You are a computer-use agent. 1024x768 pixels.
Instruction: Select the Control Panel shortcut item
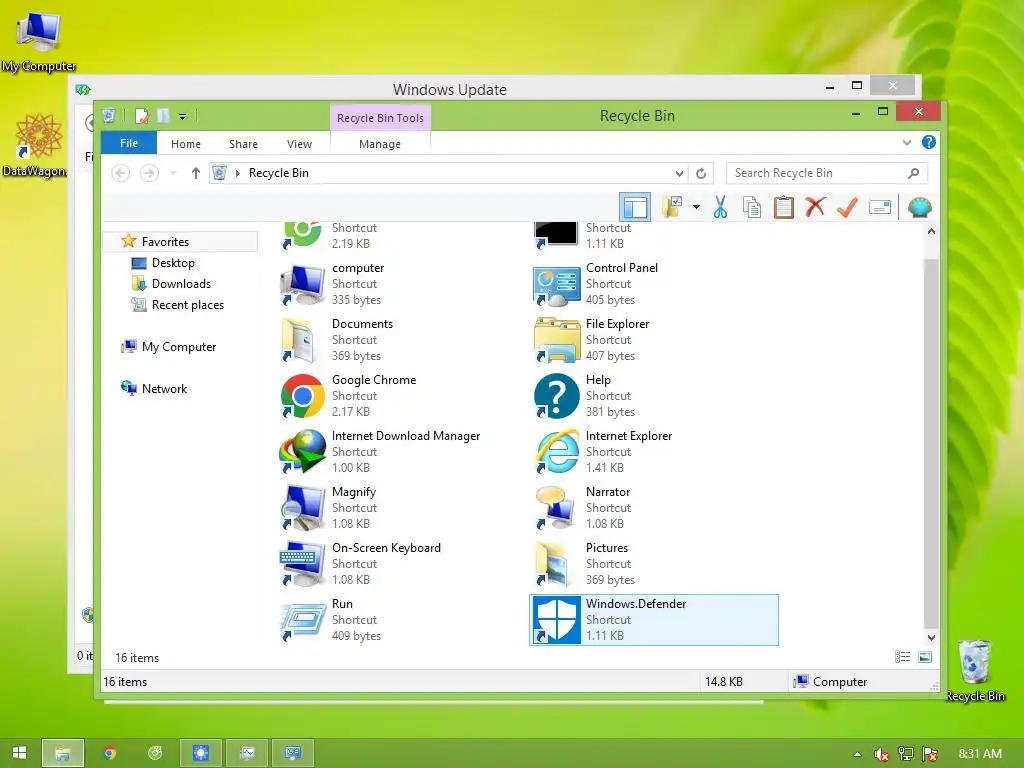(x=653, y=284)
